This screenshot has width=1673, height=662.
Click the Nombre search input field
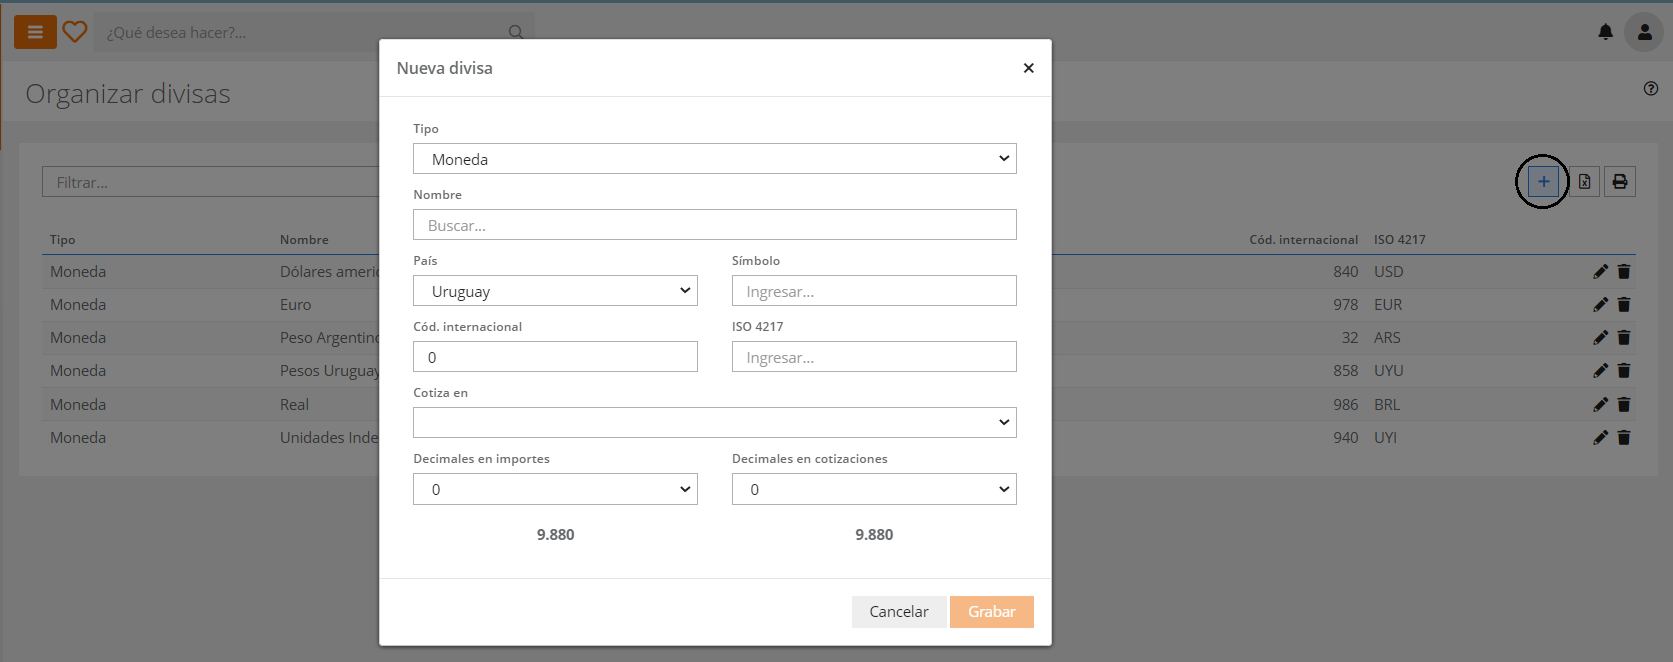coord(714,225)
